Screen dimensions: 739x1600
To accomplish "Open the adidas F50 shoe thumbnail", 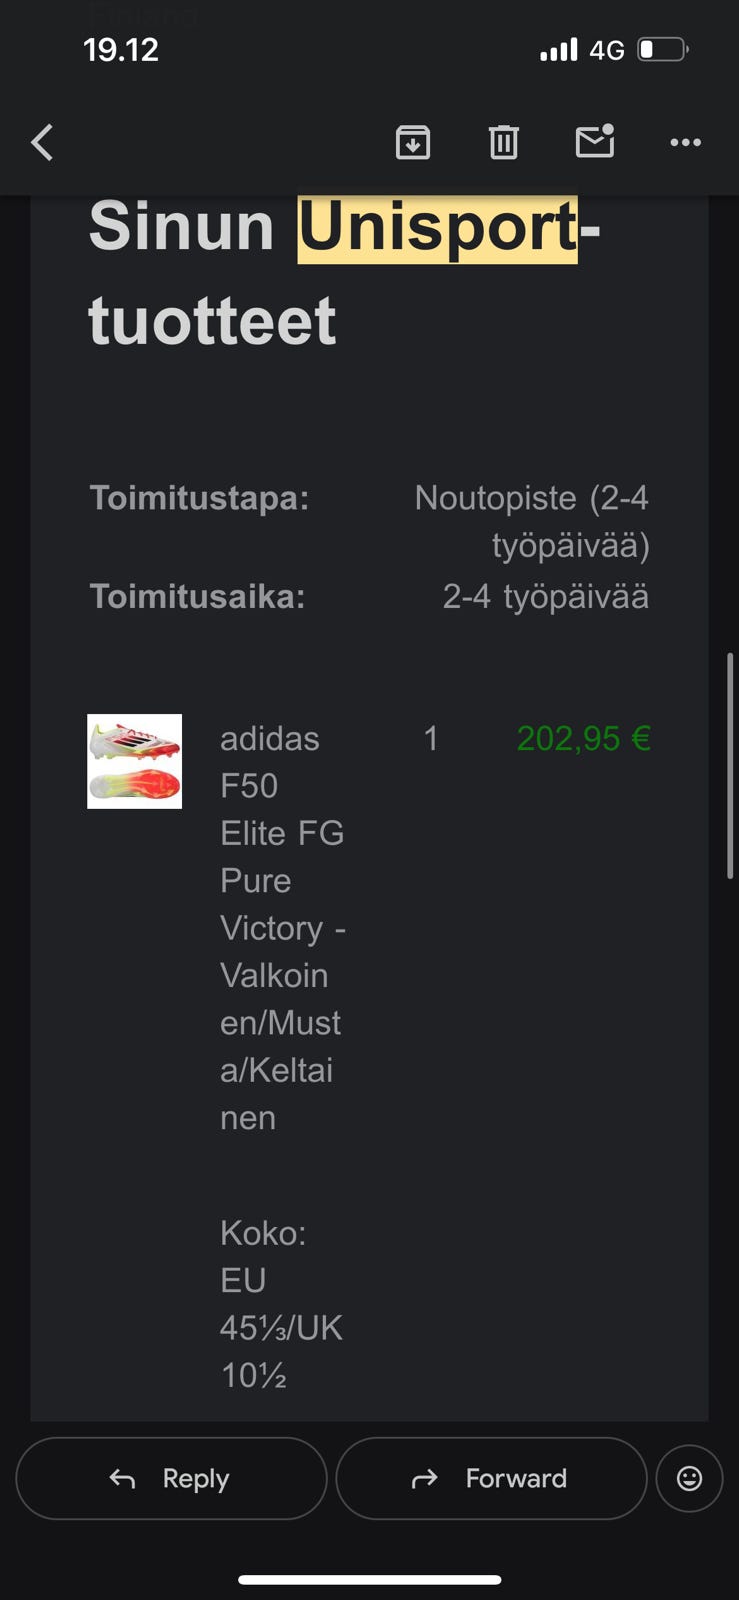I will pos(135,761).
